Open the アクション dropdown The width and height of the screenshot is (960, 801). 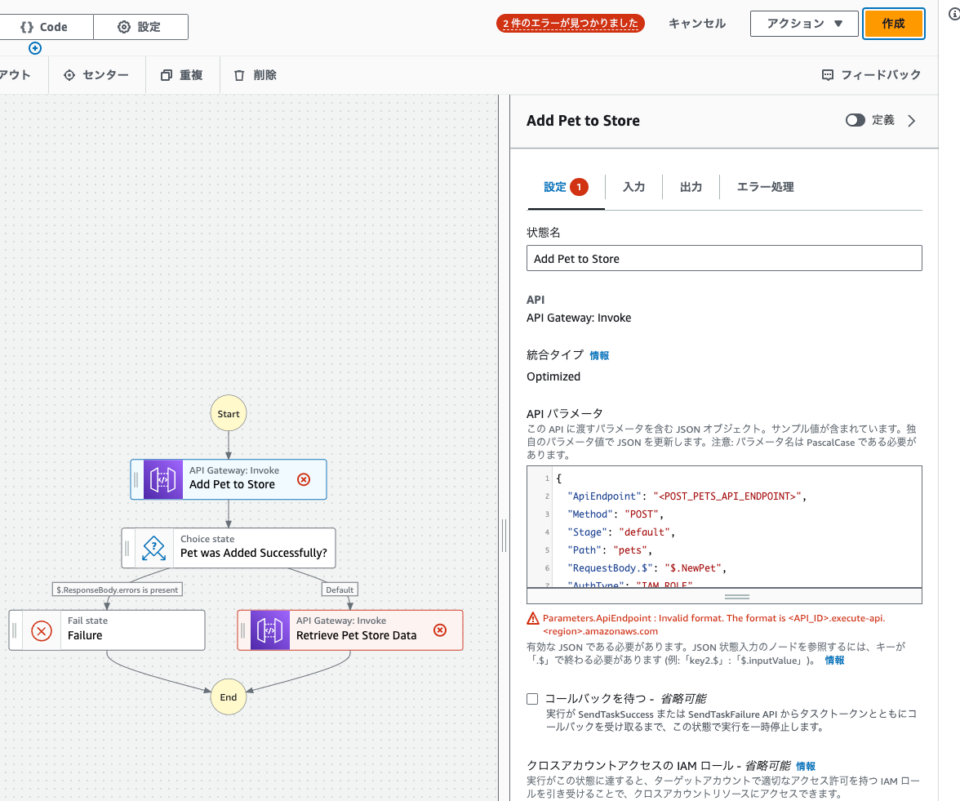[804, 23]
